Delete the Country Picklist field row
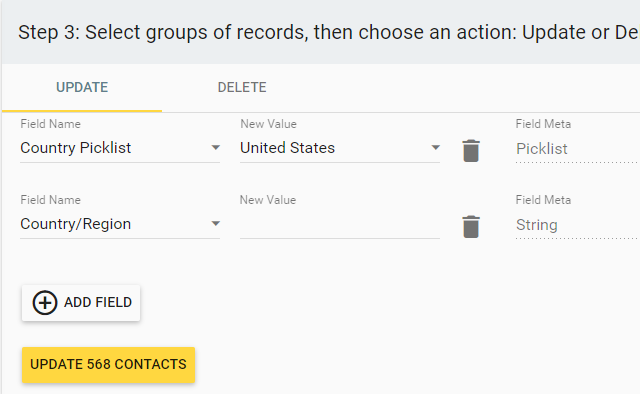 tap(471, 151)
